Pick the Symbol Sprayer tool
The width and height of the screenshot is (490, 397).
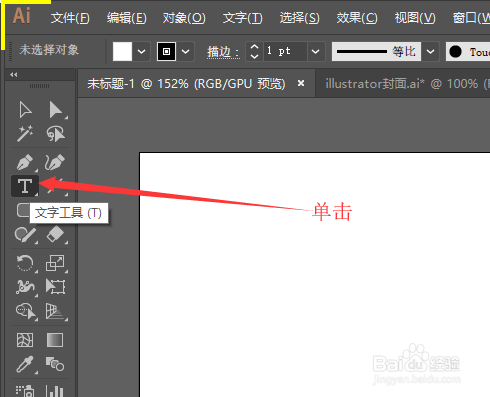[x=25, y=391]
